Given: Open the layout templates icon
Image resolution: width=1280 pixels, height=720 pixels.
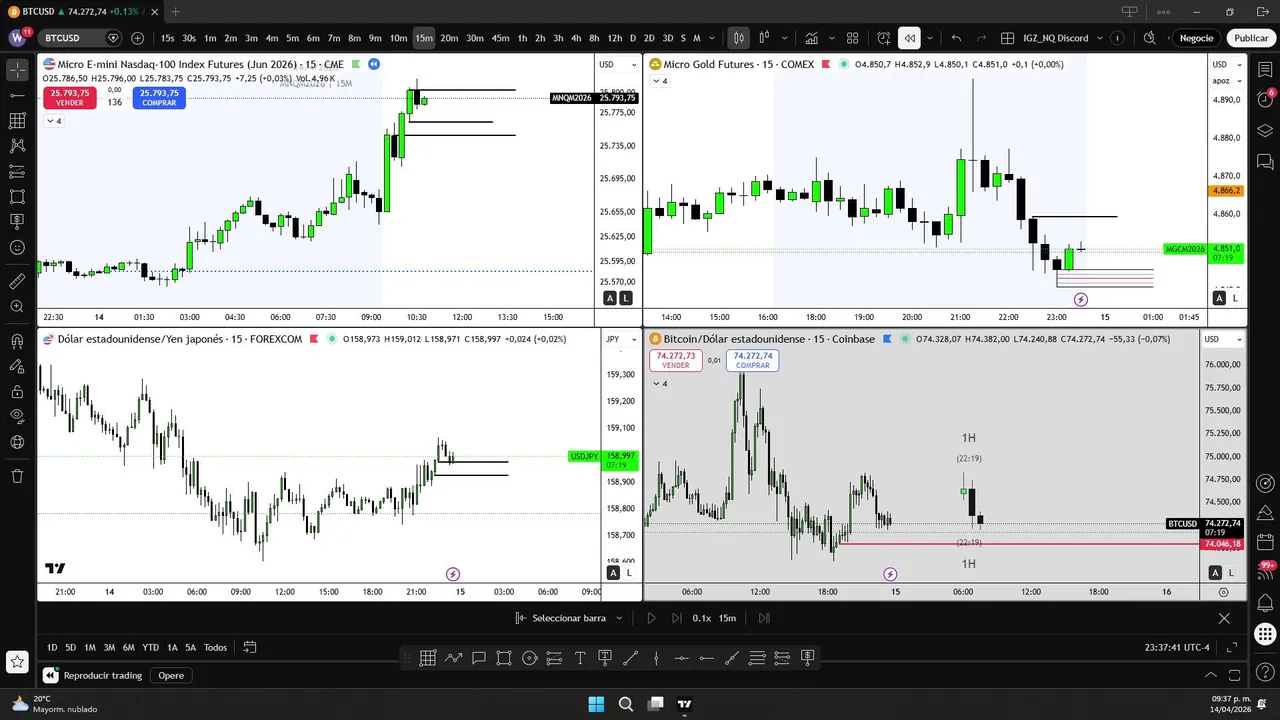Looking at the screenshot, I should (x=852, y=38).
